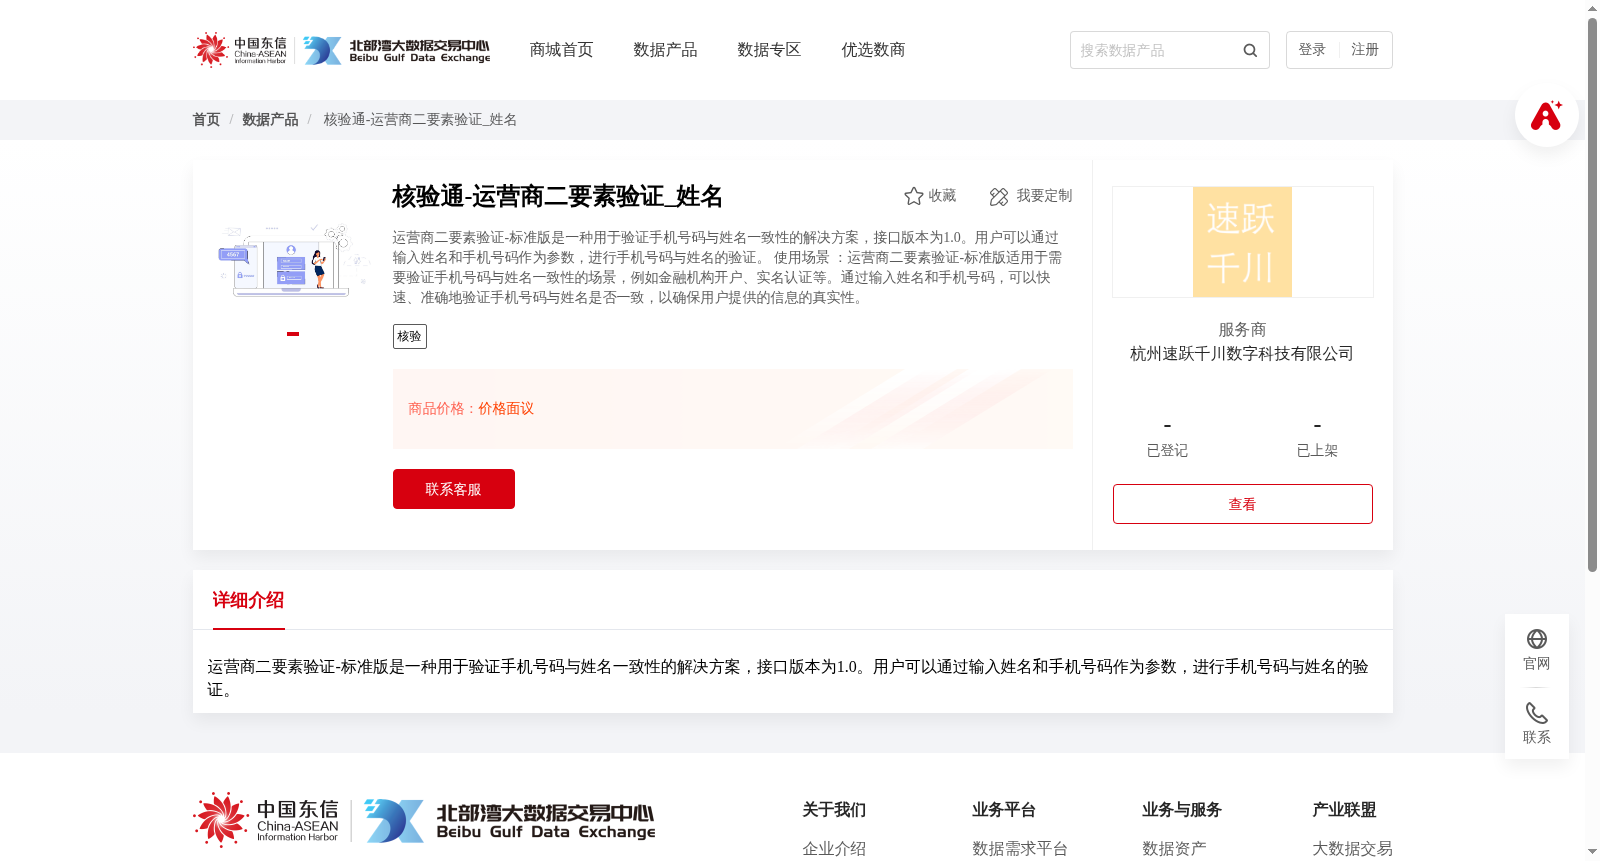Open footer link 数据需求平台
The width and height of the screenshot is (1600, 861).
click(1020, 849)
